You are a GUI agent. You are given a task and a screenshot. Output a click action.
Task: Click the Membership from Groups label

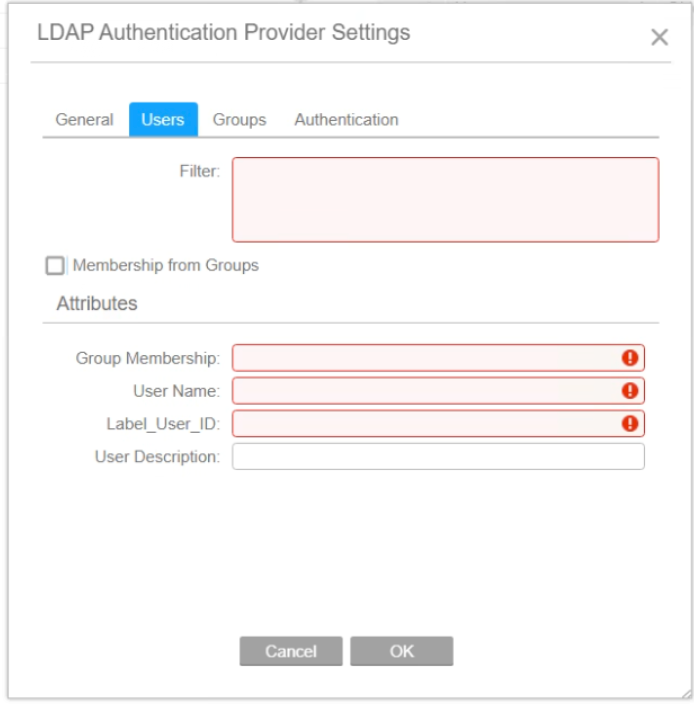pyautogui.click(x=166, y=265)
